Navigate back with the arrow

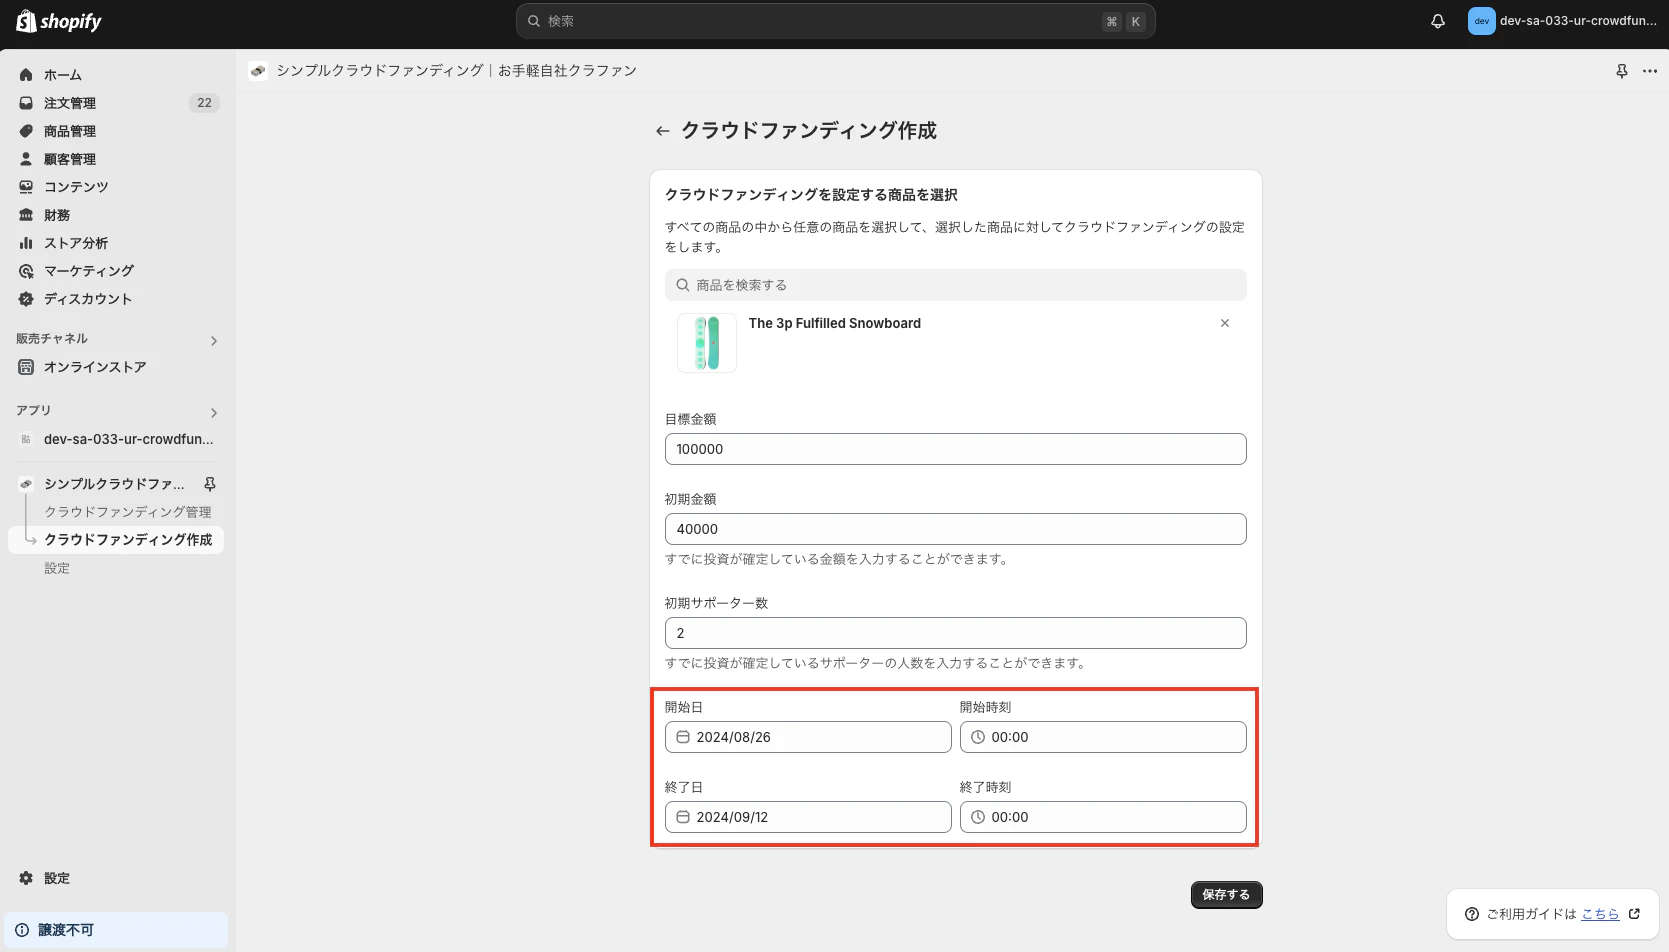click(x=662, y=131)
